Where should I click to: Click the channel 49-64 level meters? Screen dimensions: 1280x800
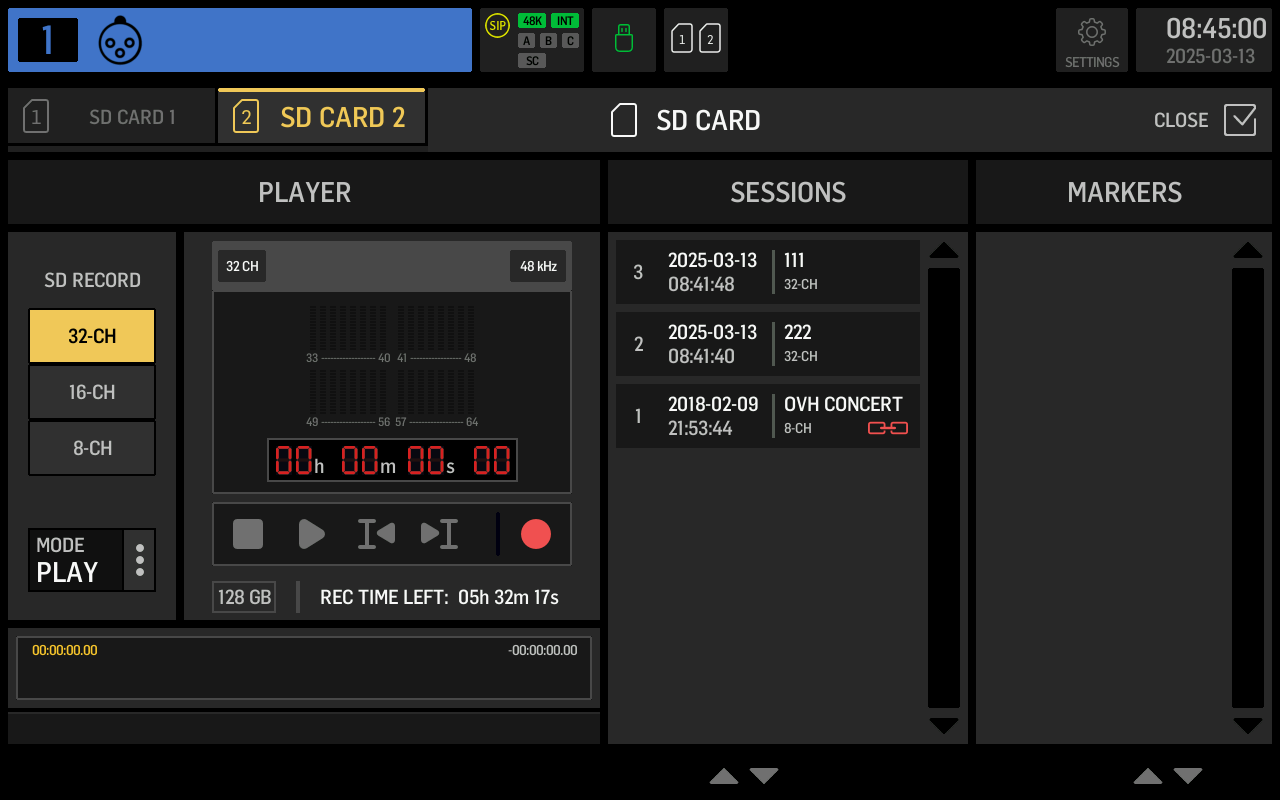(392, 398)
